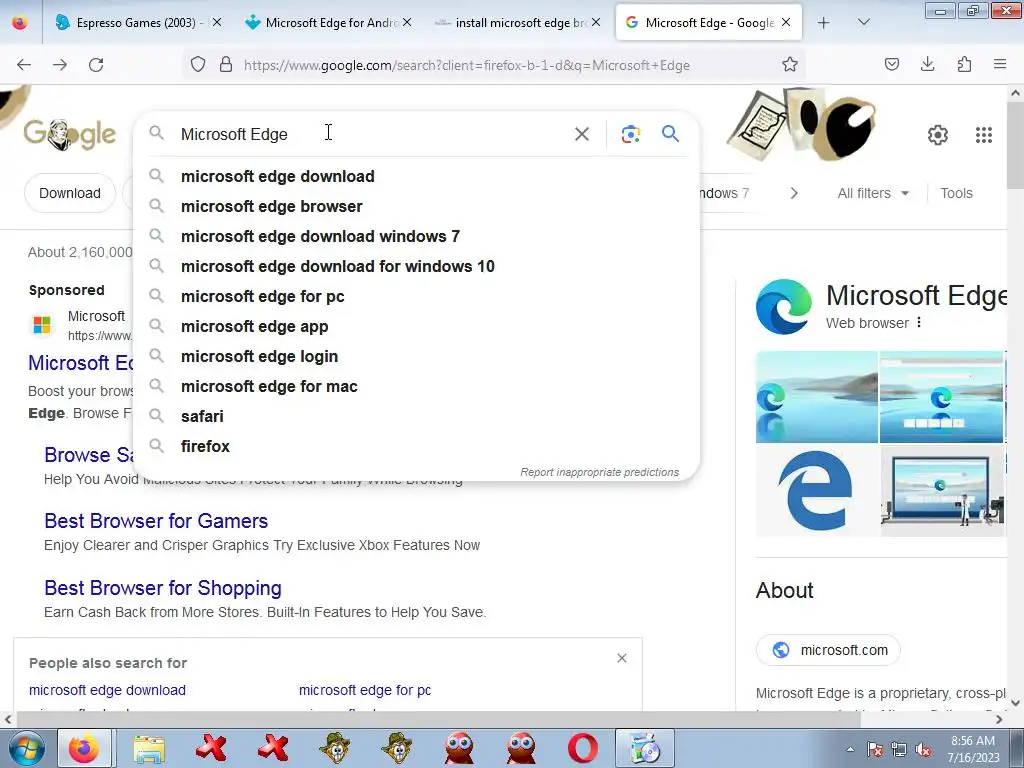
Task: Select suggestion microsoft edge browser
Action: click(416, 206)
